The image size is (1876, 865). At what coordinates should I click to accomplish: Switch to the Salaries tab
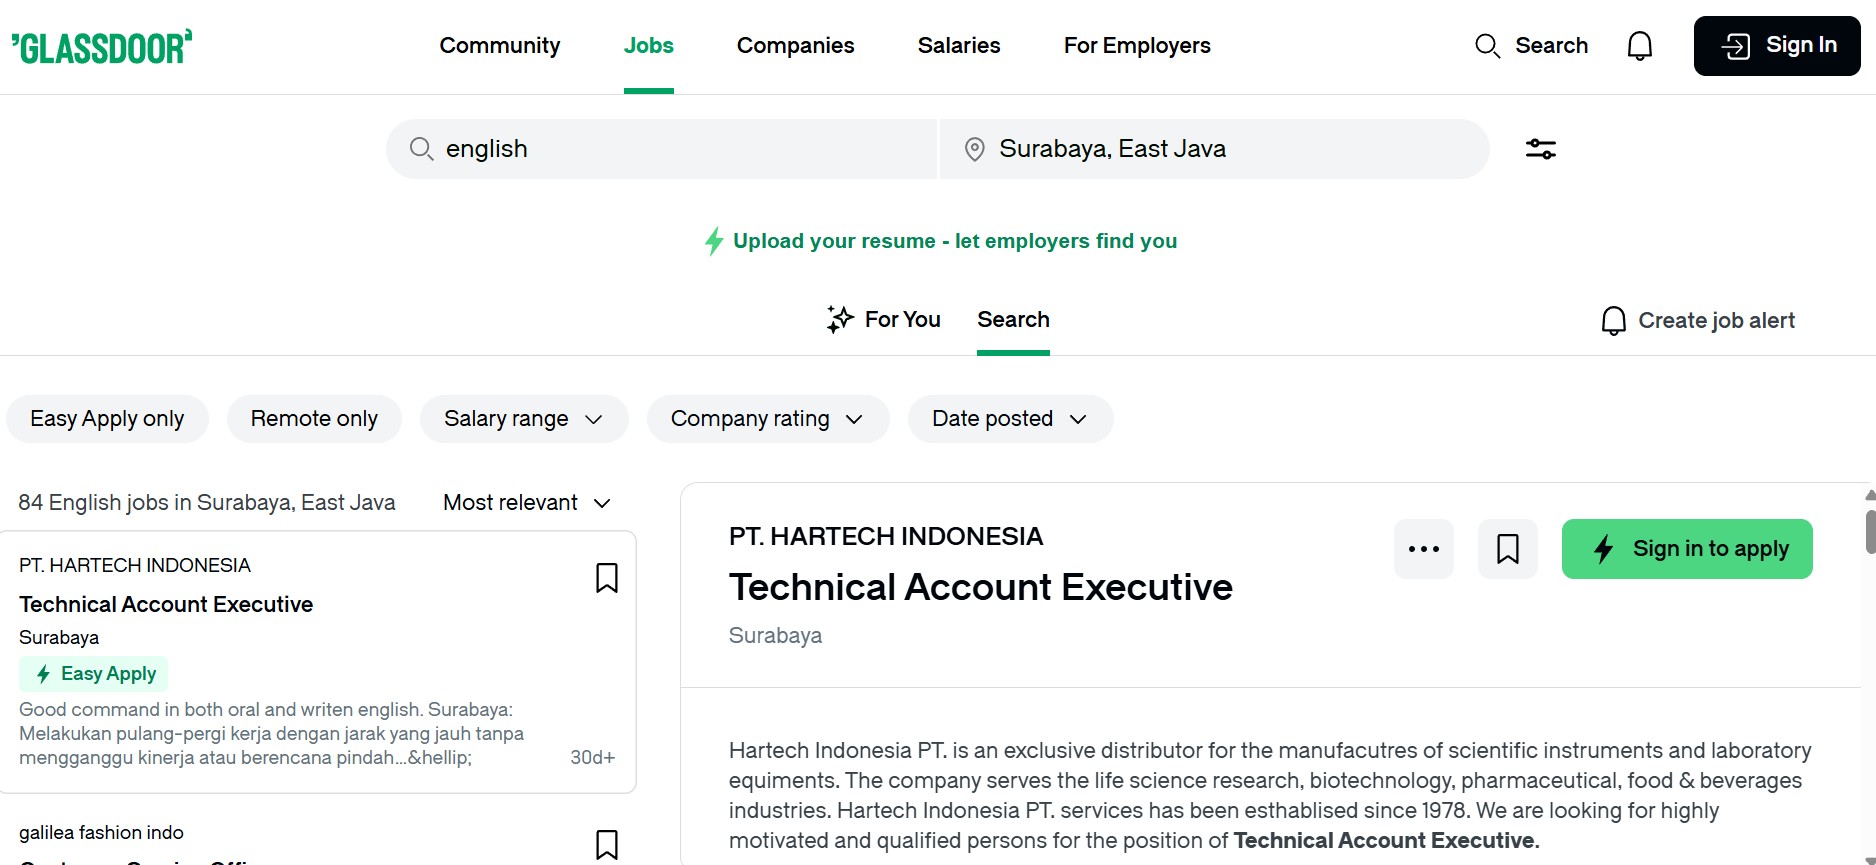pyautogui.click(x=958, y=45)
